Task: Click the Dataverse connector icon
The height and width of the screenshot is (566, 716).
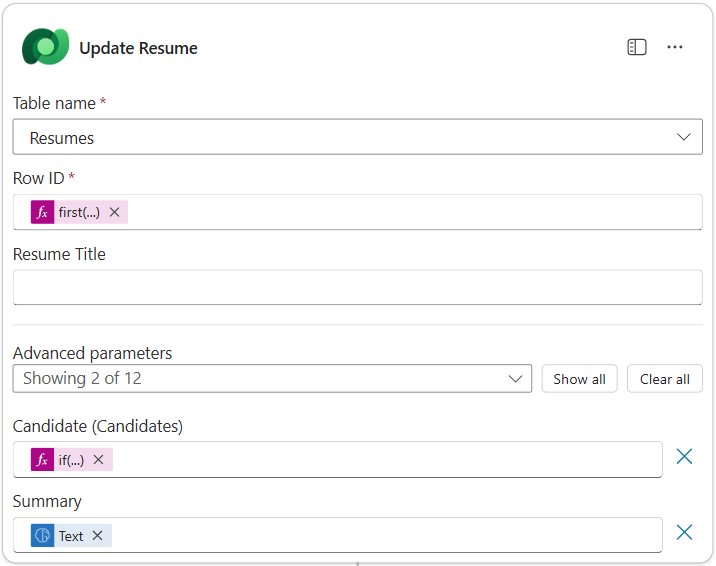Action: [x=45, y=47]
